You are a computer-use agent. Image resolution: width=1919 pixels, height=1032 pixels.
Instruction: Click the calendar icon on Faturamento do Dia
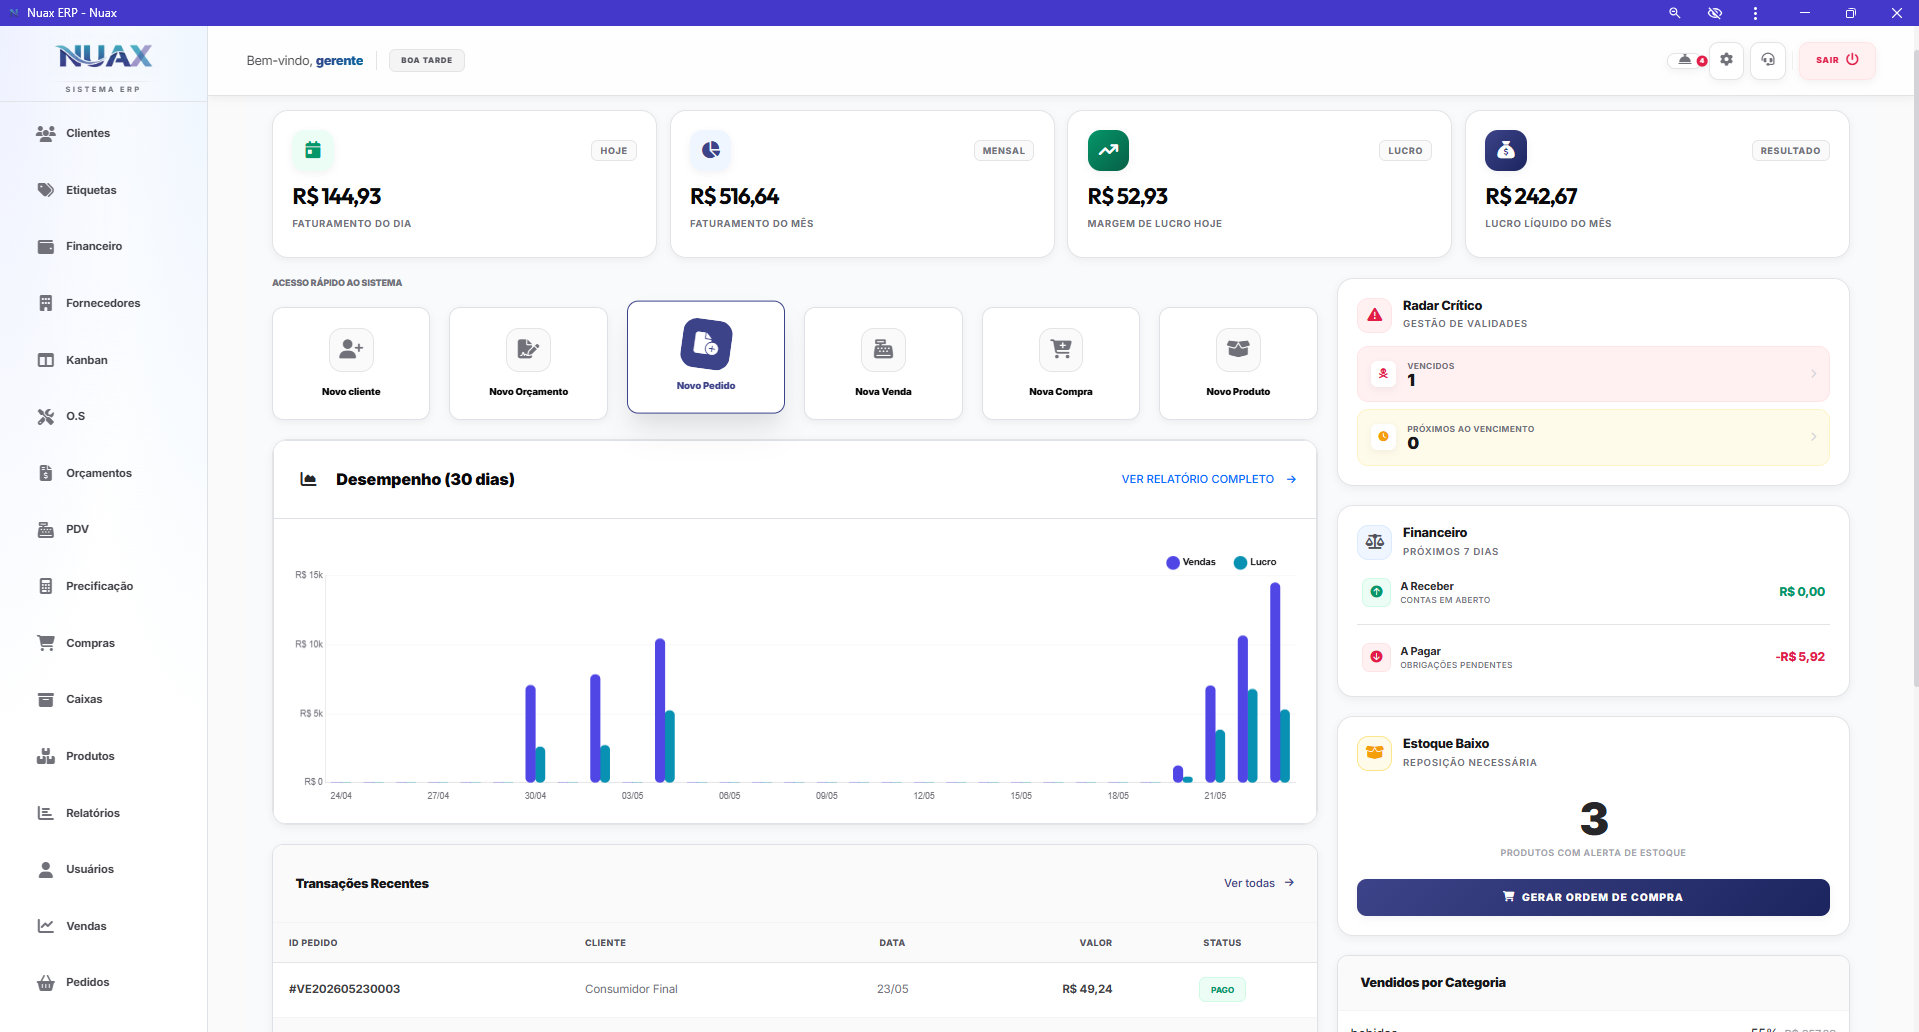point(313,150)
